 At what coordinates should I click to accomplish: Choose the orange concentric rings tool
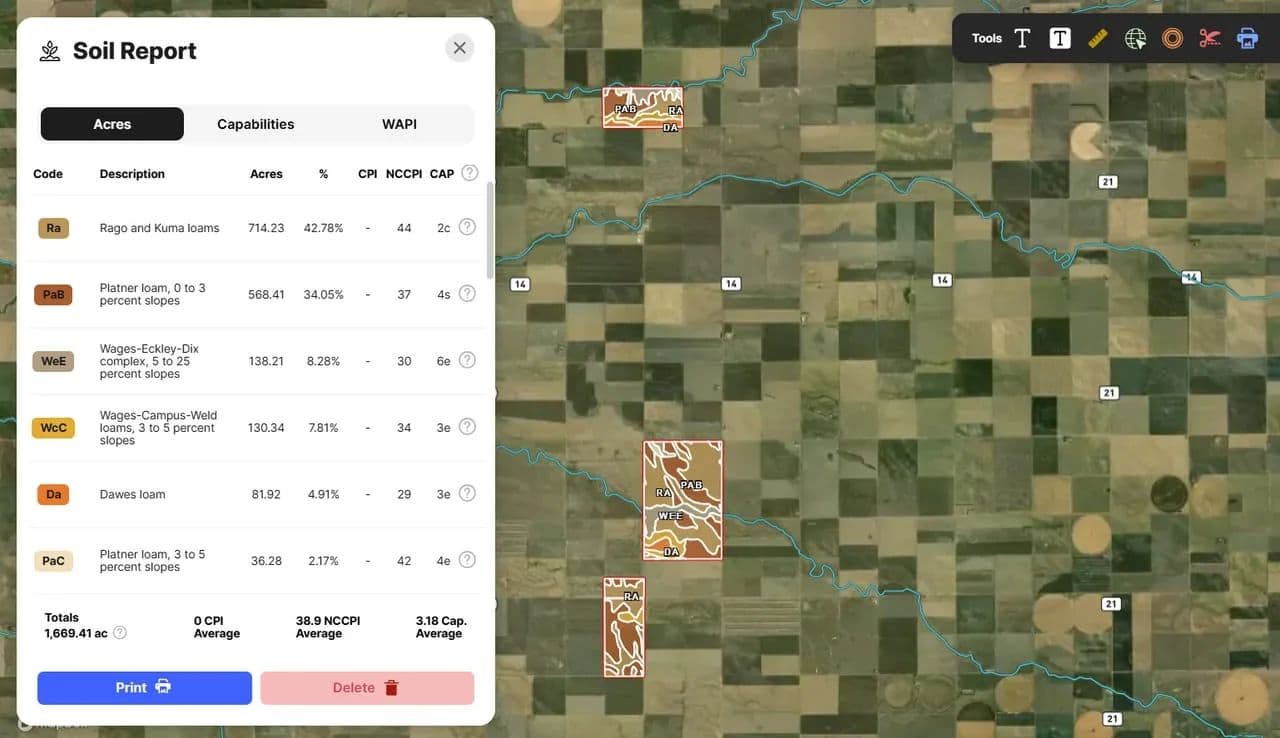(x=1173, y=38)
